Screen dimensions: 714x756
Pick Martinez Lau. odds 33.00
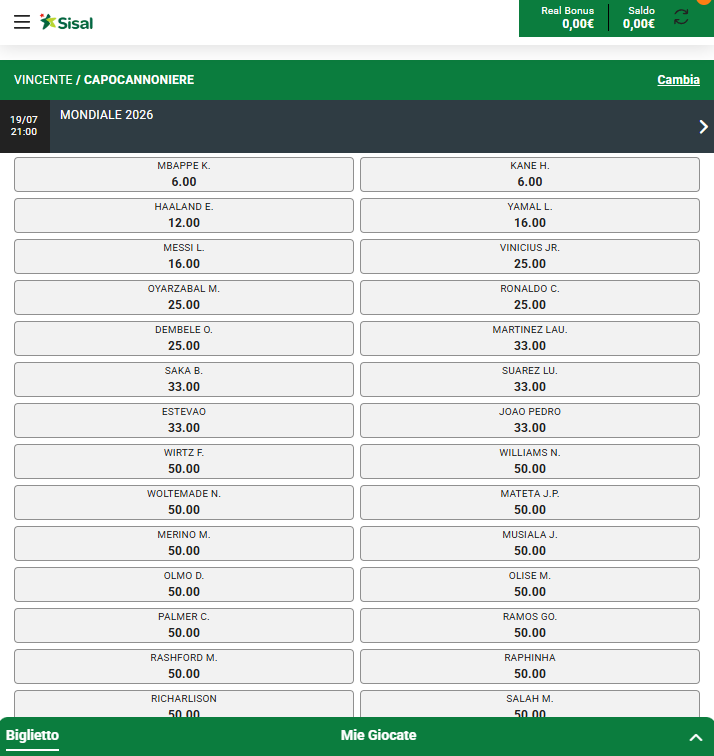pyautogui.click(x=530, y=338)
